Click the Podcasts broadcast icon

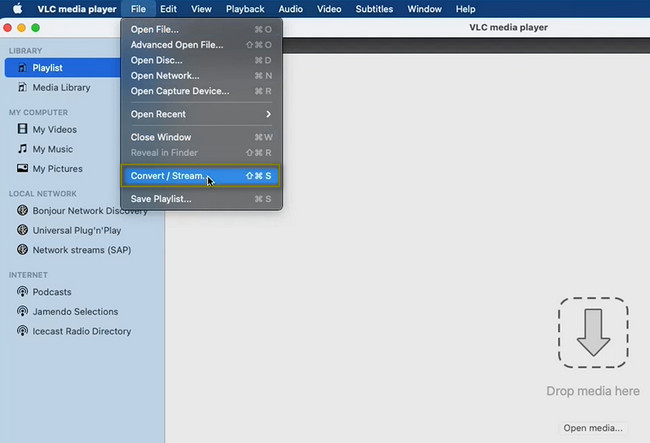[x=22, y=292]
